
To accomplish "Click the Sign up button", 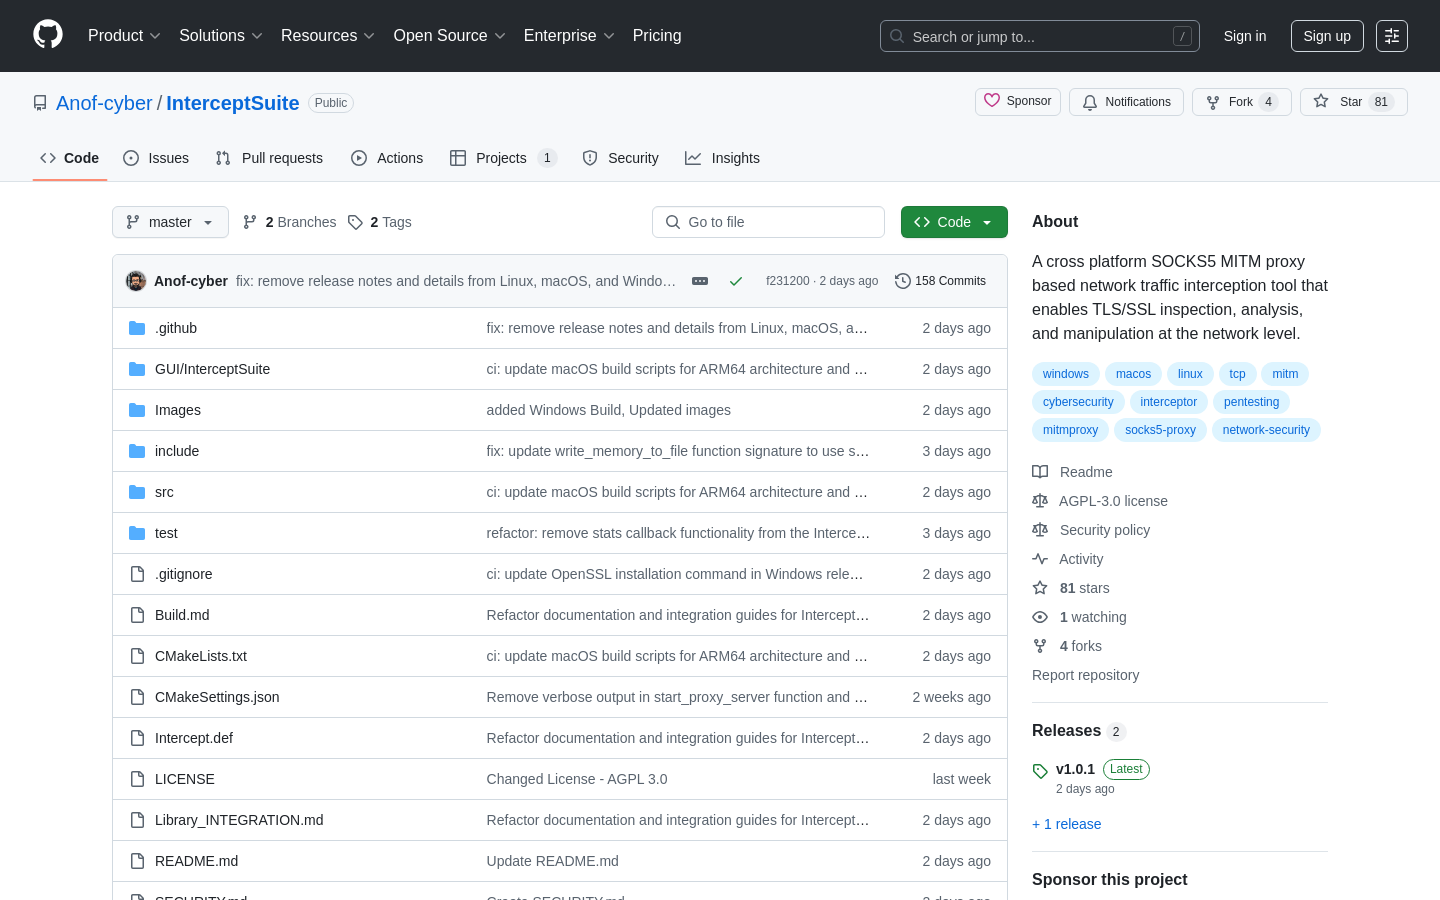I will 1327,36.
